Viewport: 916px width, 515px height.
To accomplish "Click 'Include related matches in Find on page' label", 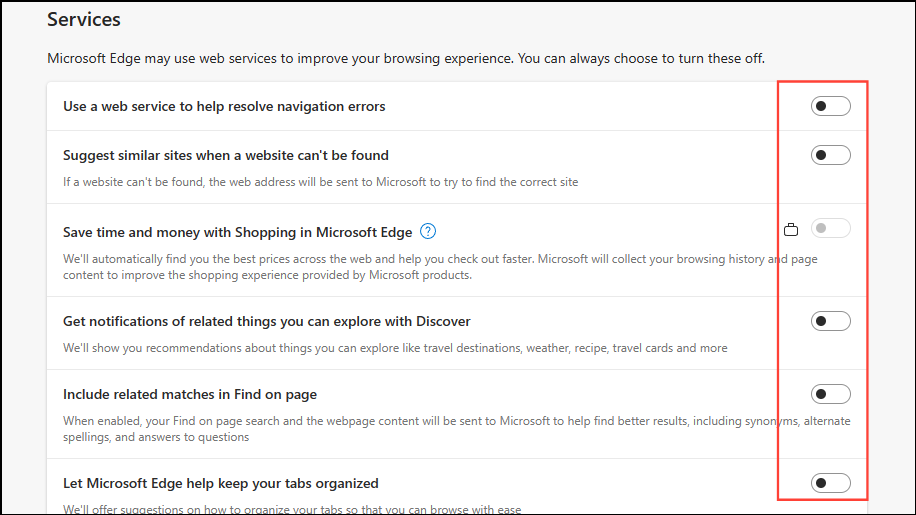I will [190, 394].
